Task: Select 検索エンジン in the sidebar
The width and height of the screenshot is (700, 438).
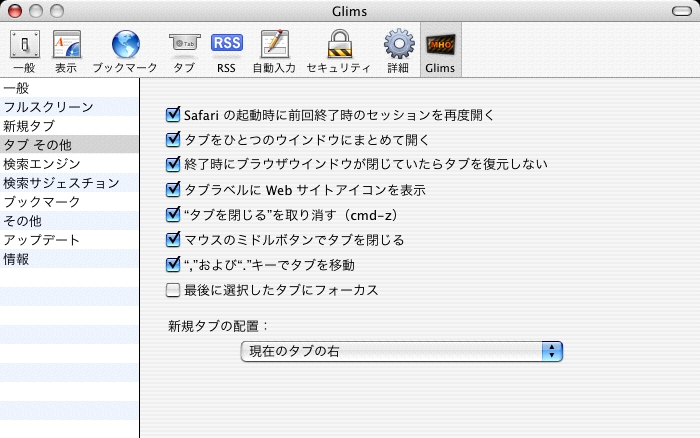Action: tap(69, 164)
